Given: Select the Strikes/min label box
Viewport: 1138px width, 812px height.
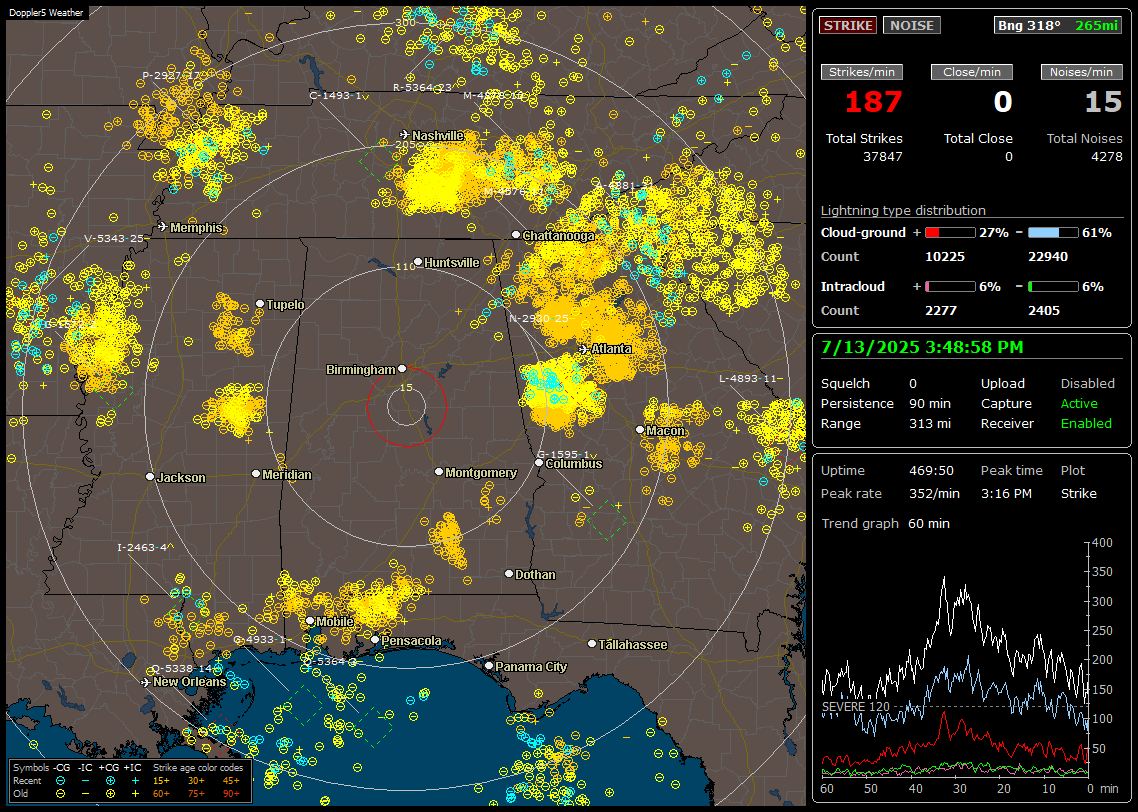Looking at the screenshot, I should (861, 72).
